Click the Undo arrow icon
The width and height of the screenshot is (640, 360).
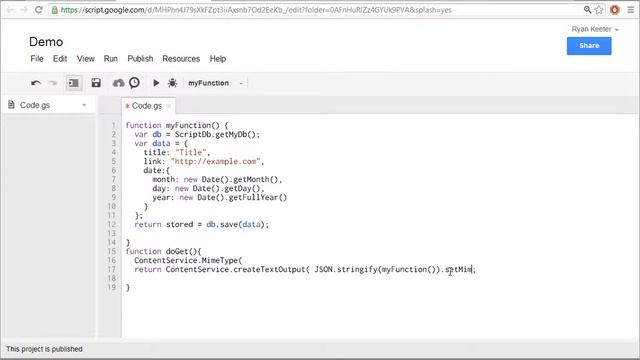tap(36, 83)
